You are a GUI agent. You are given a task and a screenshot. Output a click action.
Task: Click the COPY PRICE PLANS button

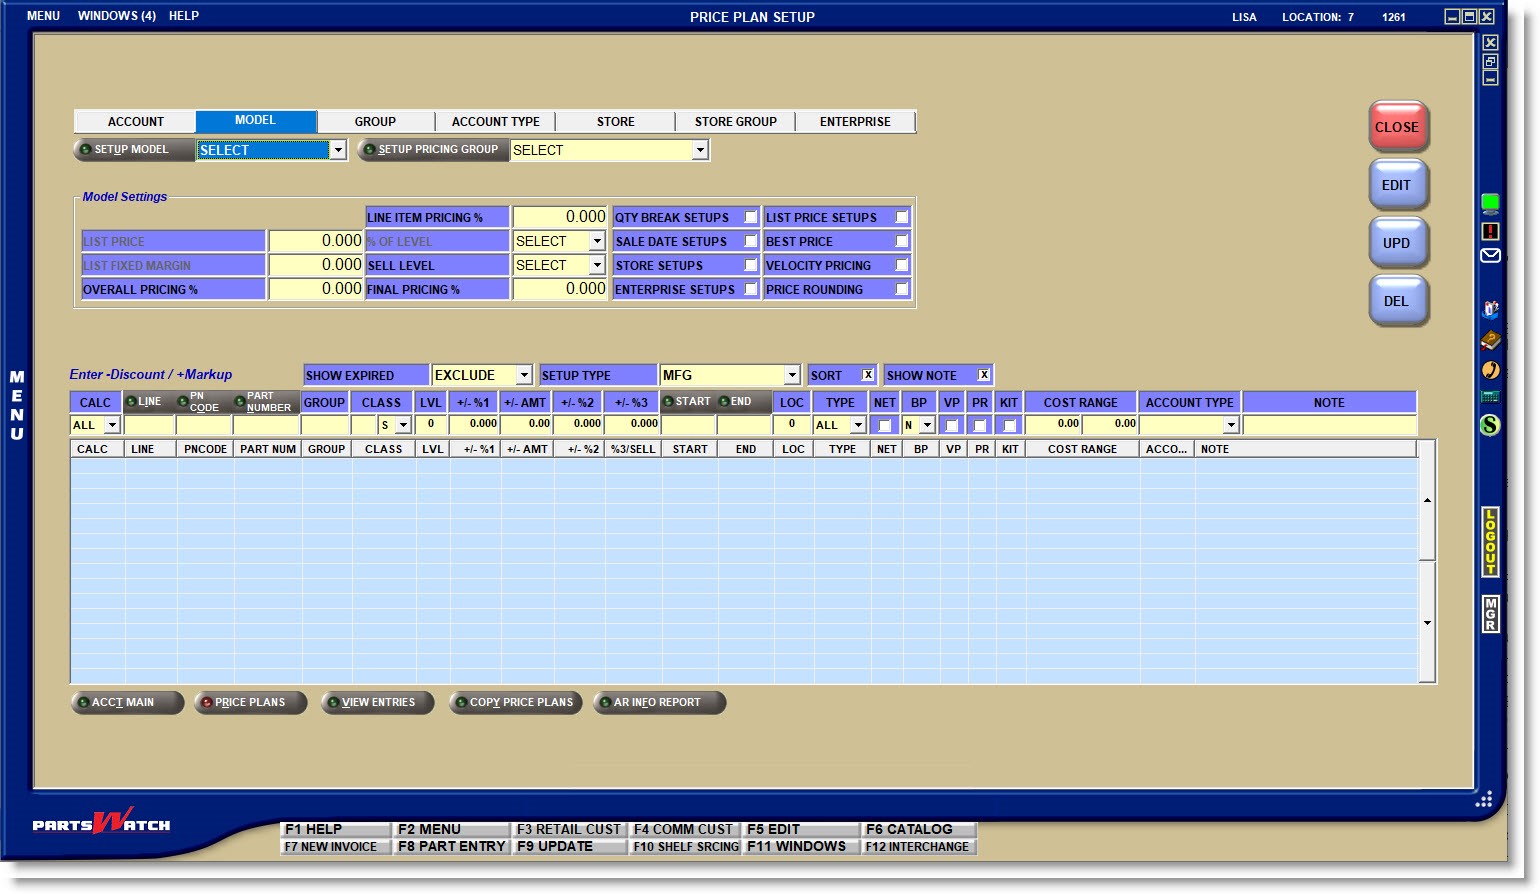click(x=515, y=703)
